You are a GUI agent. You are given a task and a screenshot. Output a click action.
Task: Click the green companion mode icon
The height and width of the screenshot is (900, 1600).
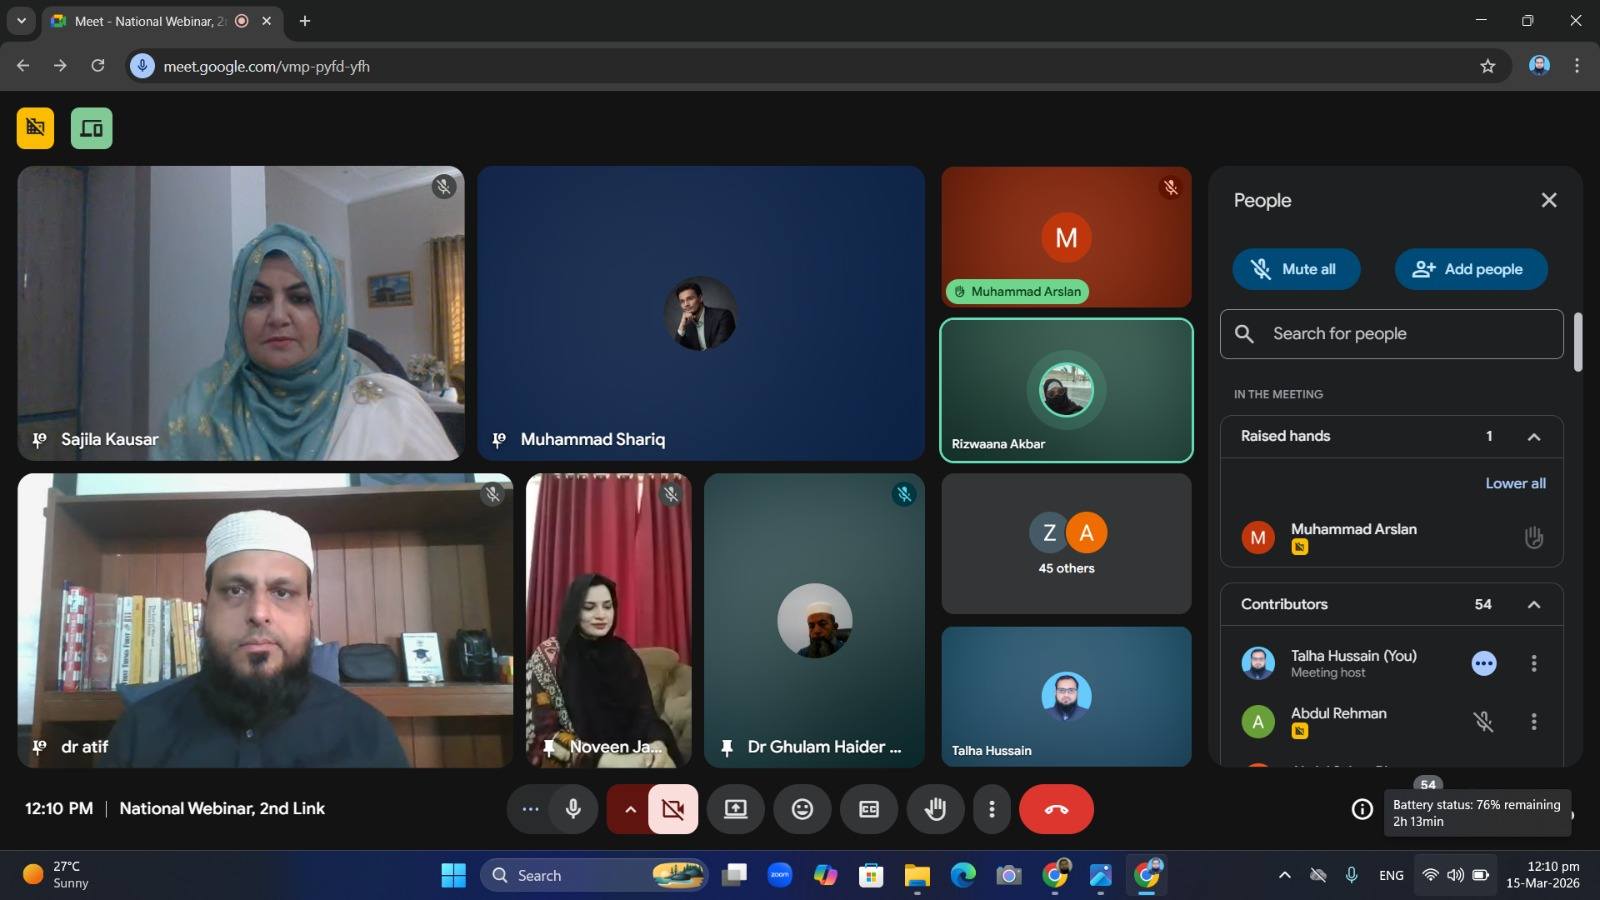pos(91,128)
